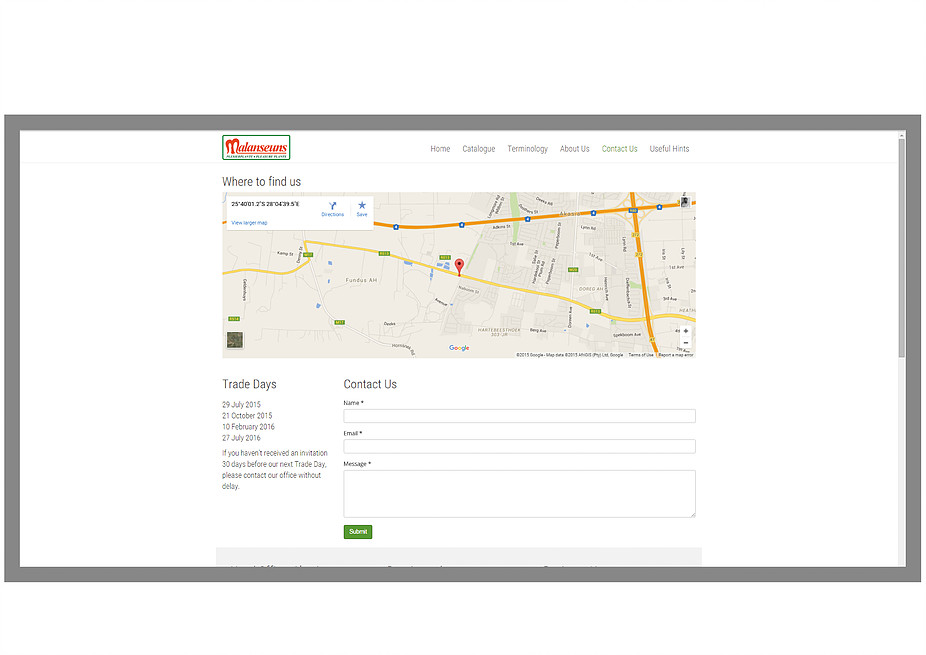Screen dimensions: 926x655
Task: Click the Malanseuns logo
Action: tap(256, 148)
